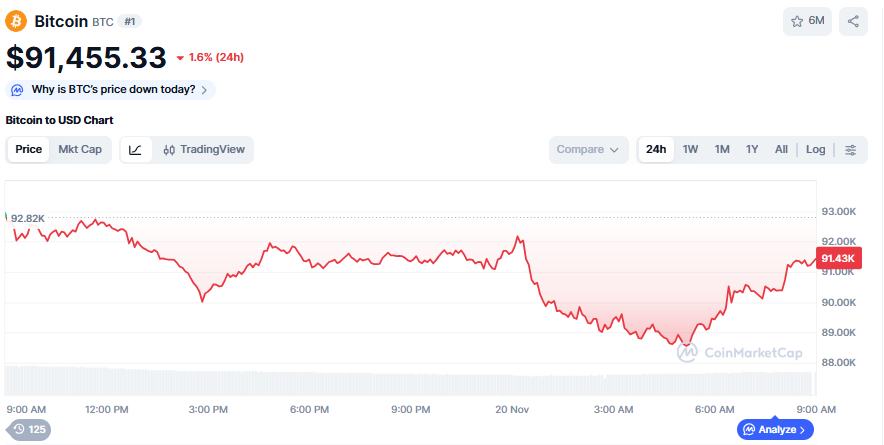Click the Analyze button
Image resolution: width=884 pixels, height=445 pixels.
[775, 429]
